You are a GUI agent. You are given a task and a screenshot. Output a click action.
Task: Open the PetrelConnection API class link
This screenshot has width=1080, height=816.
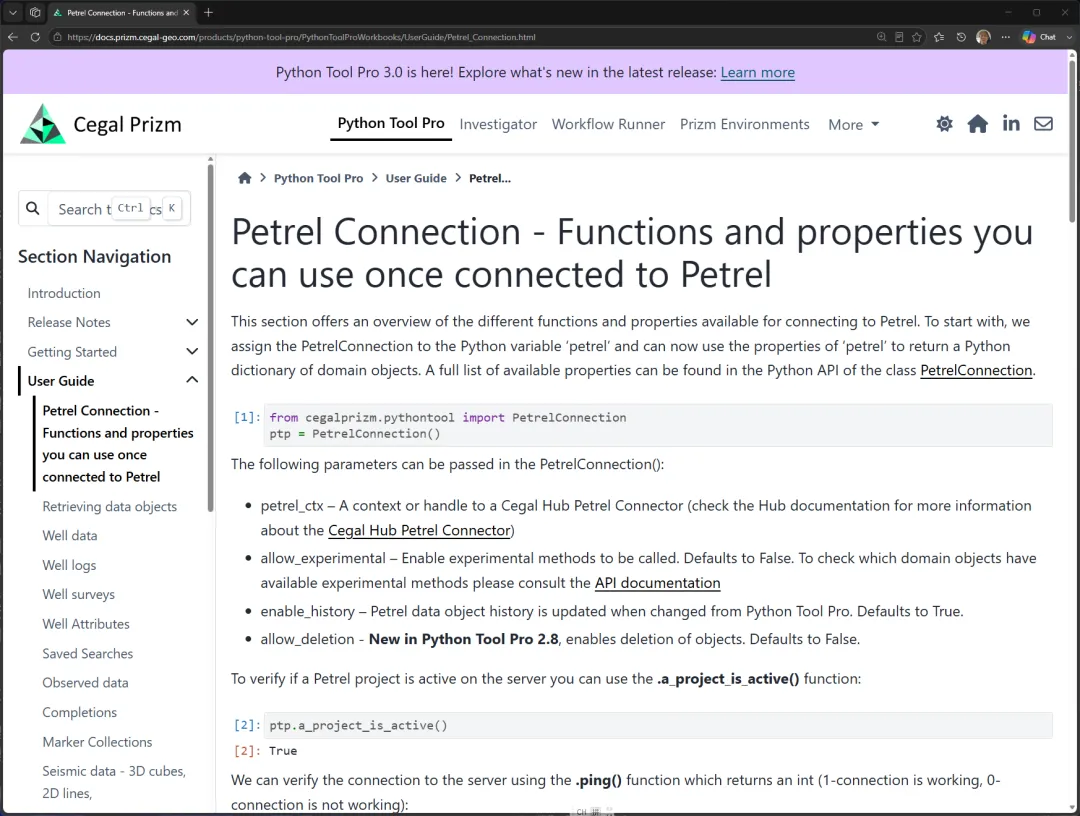(x=976, y=370)
